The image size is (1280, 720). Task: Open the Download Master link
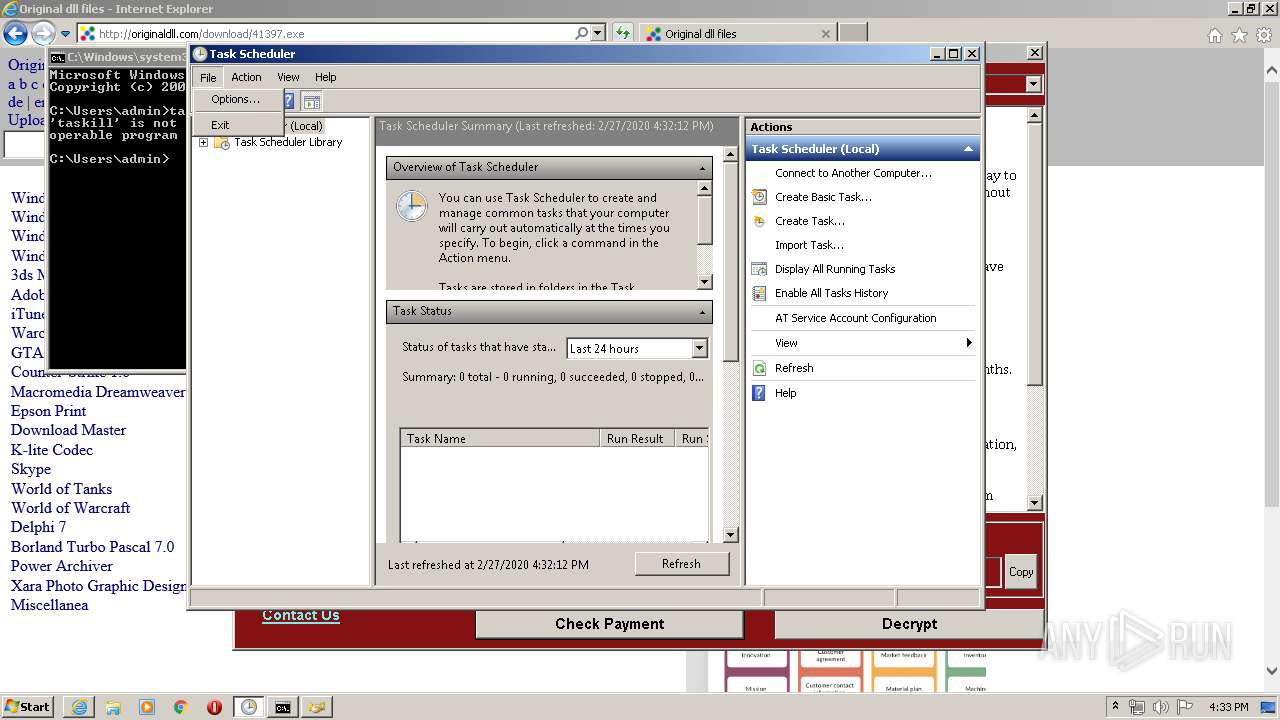(68, 430)
